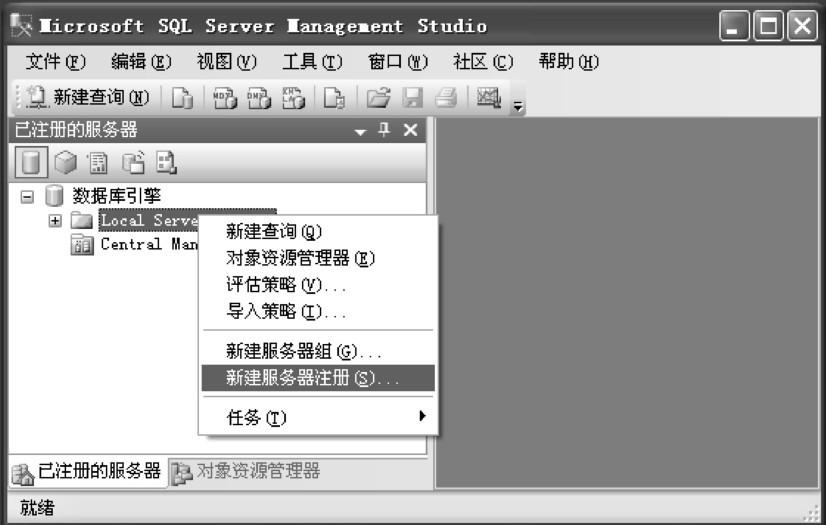The width and height of the screenshot is (826, 525).
Task: Click the Open File folder icon
Action: click(378, 98)
